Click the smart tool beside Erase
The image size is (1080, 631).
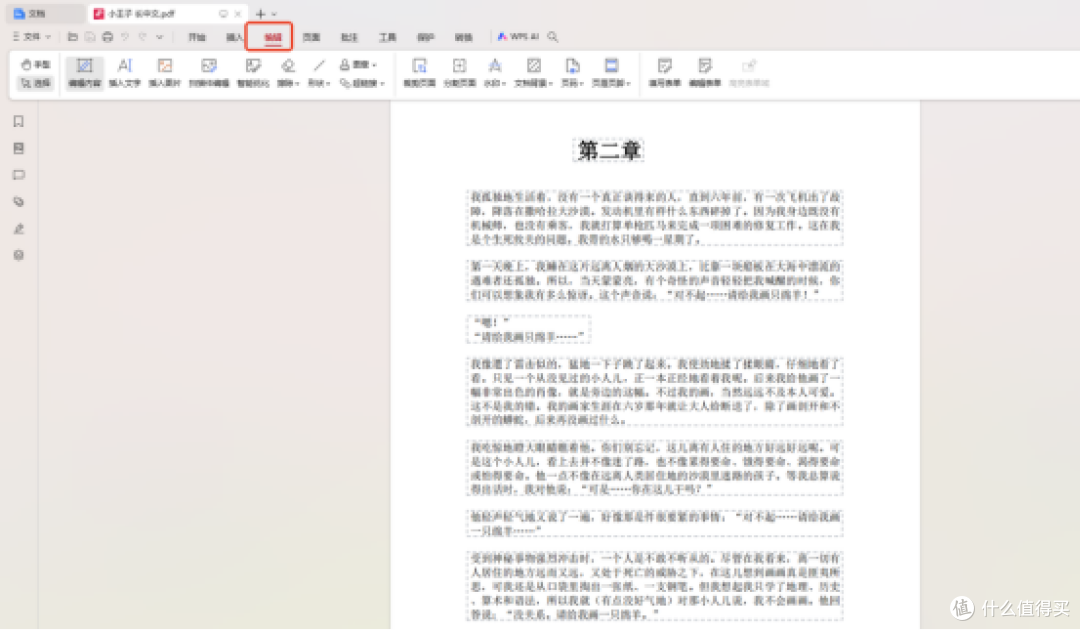(x=253, y=72)
